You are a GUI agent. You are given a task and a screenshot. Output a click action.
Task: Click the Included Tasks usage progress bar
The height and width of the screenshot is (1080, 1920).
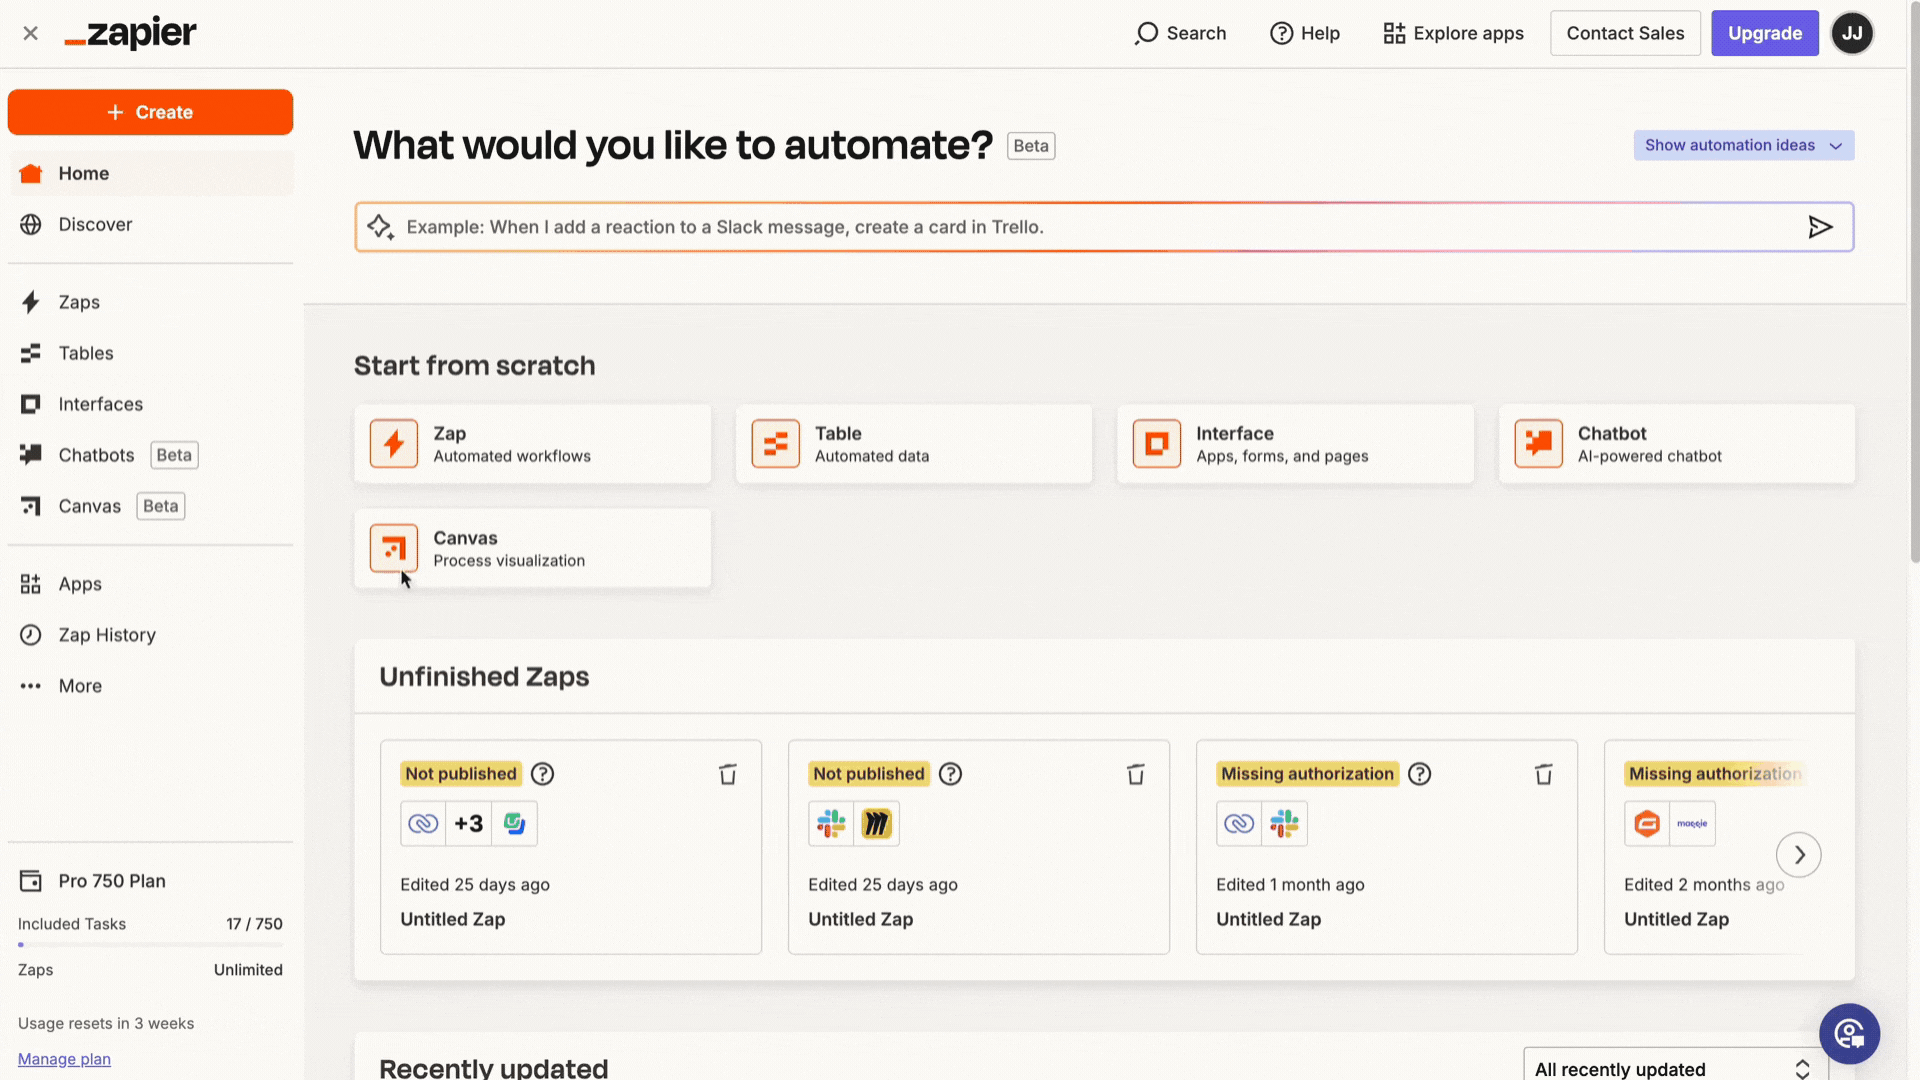[150, 944]
